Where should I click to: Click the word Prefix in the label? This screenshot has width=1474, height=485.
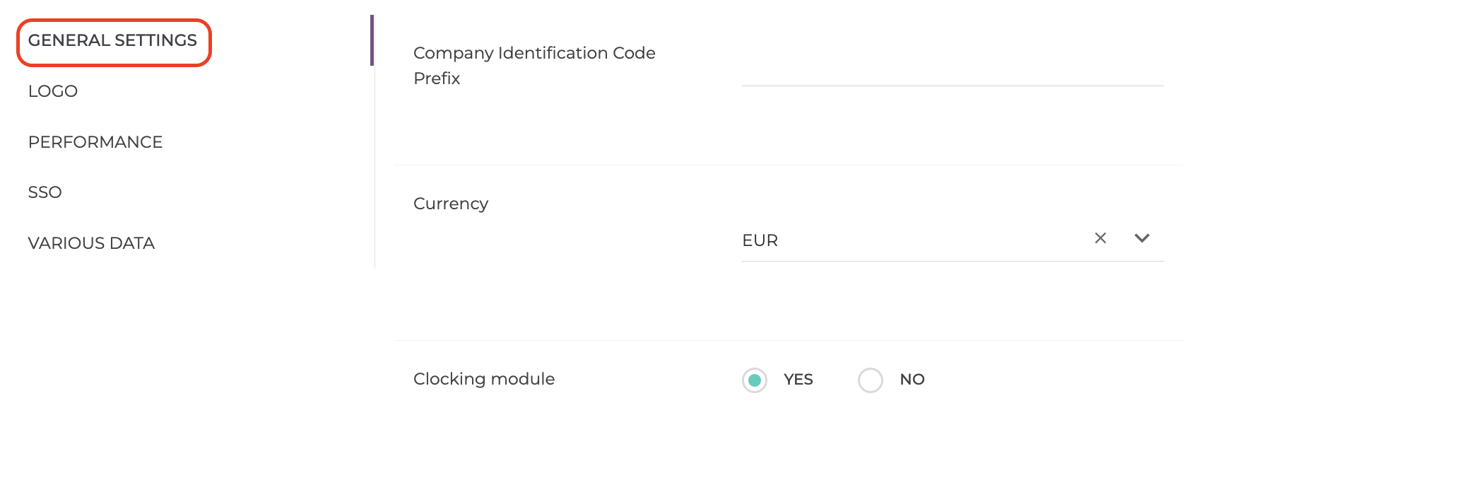point(437,79)
